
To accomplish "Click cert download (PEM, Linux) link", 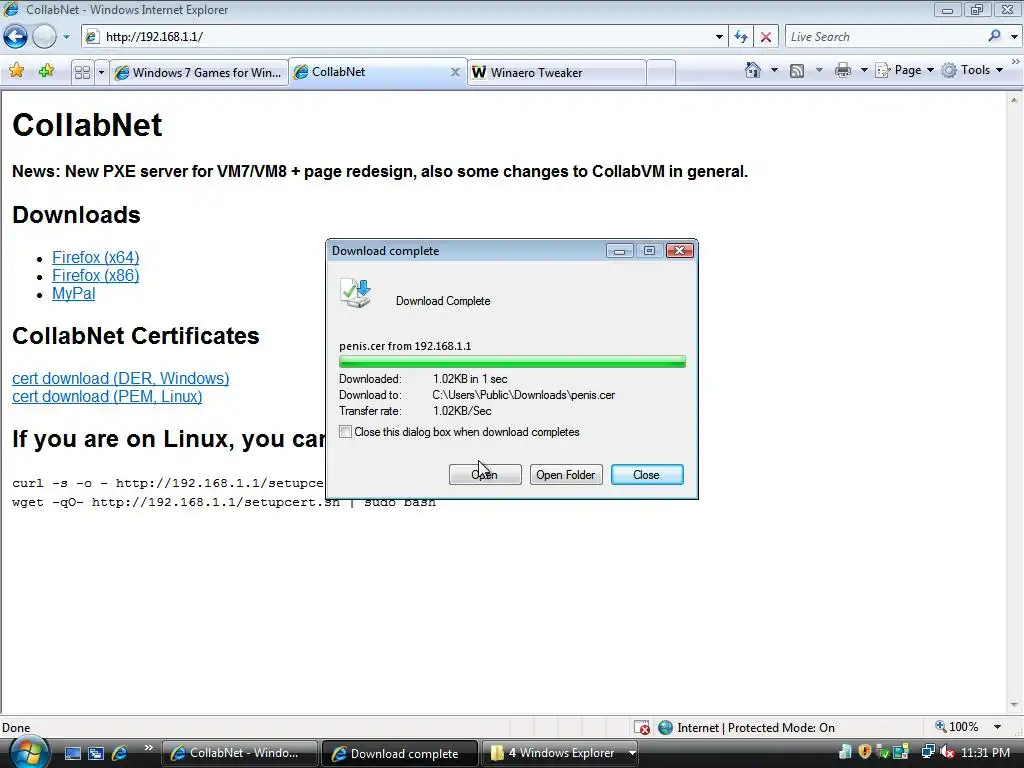I will pos(107,396).
